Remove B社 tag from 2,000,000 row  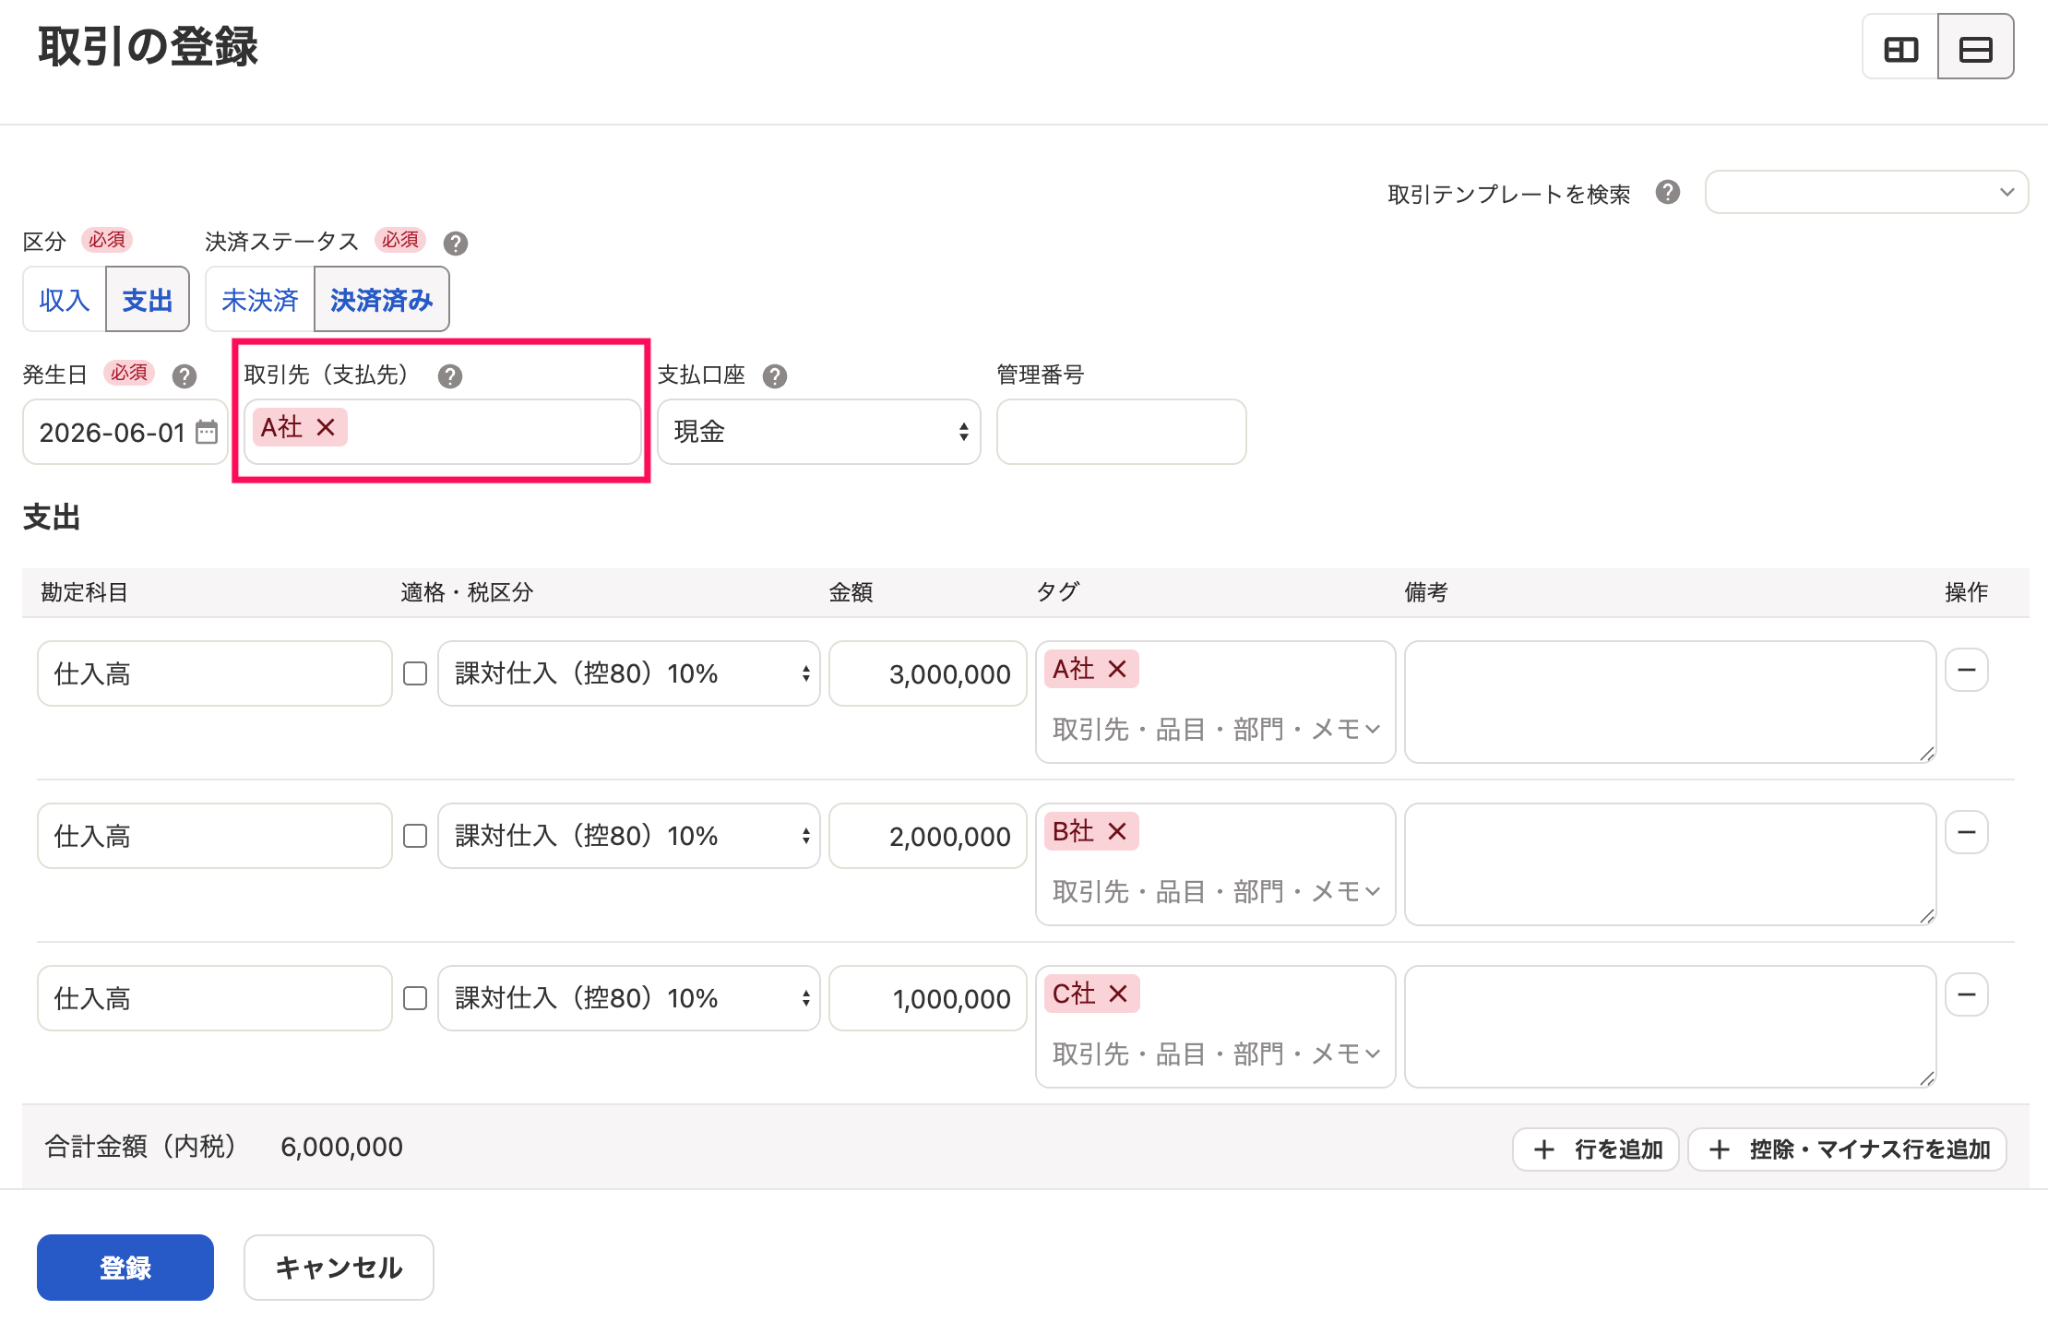tap(1117, 831)
